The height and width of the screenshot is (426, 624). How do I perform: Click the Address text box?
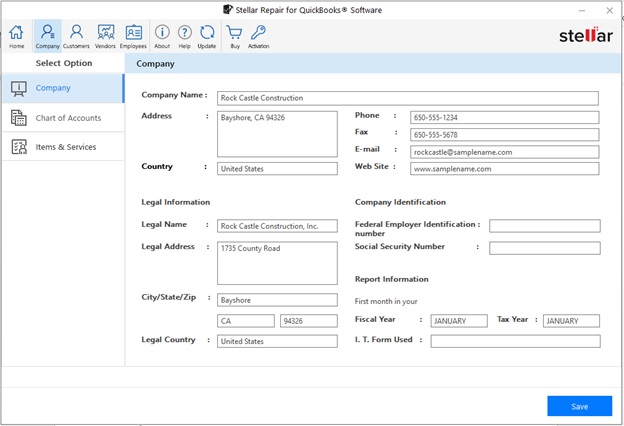pos(277,134)
